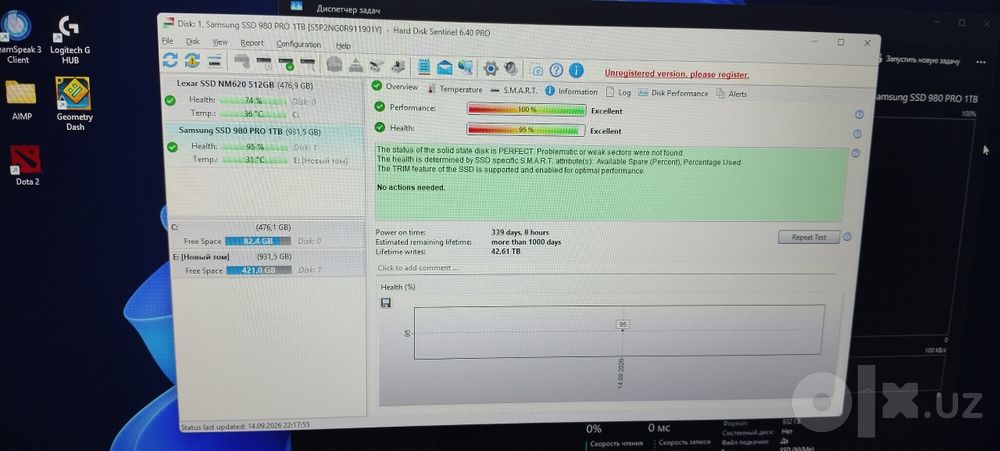The width and height of the screenshot is (1000, 451).
Task: Click the gray globe-shaped toolbar icon
Action: (x=334, y=64)
